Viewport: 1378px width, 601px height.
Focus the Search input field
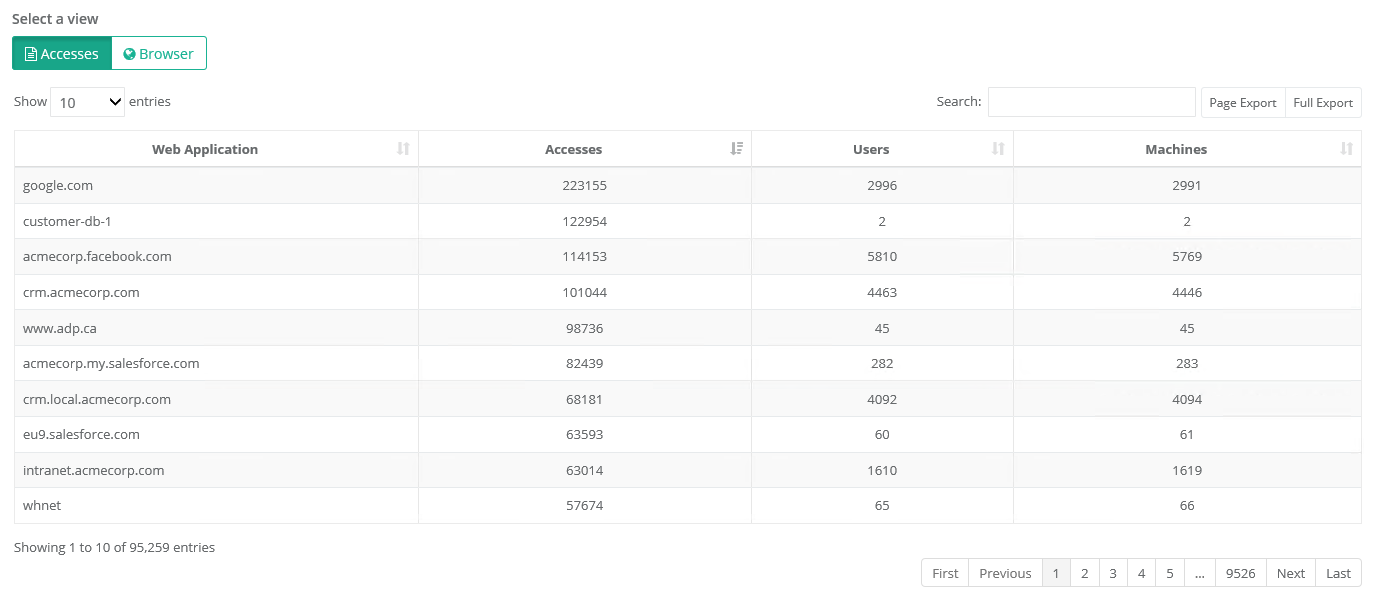pyautogui.click(x=1091, y=102)
